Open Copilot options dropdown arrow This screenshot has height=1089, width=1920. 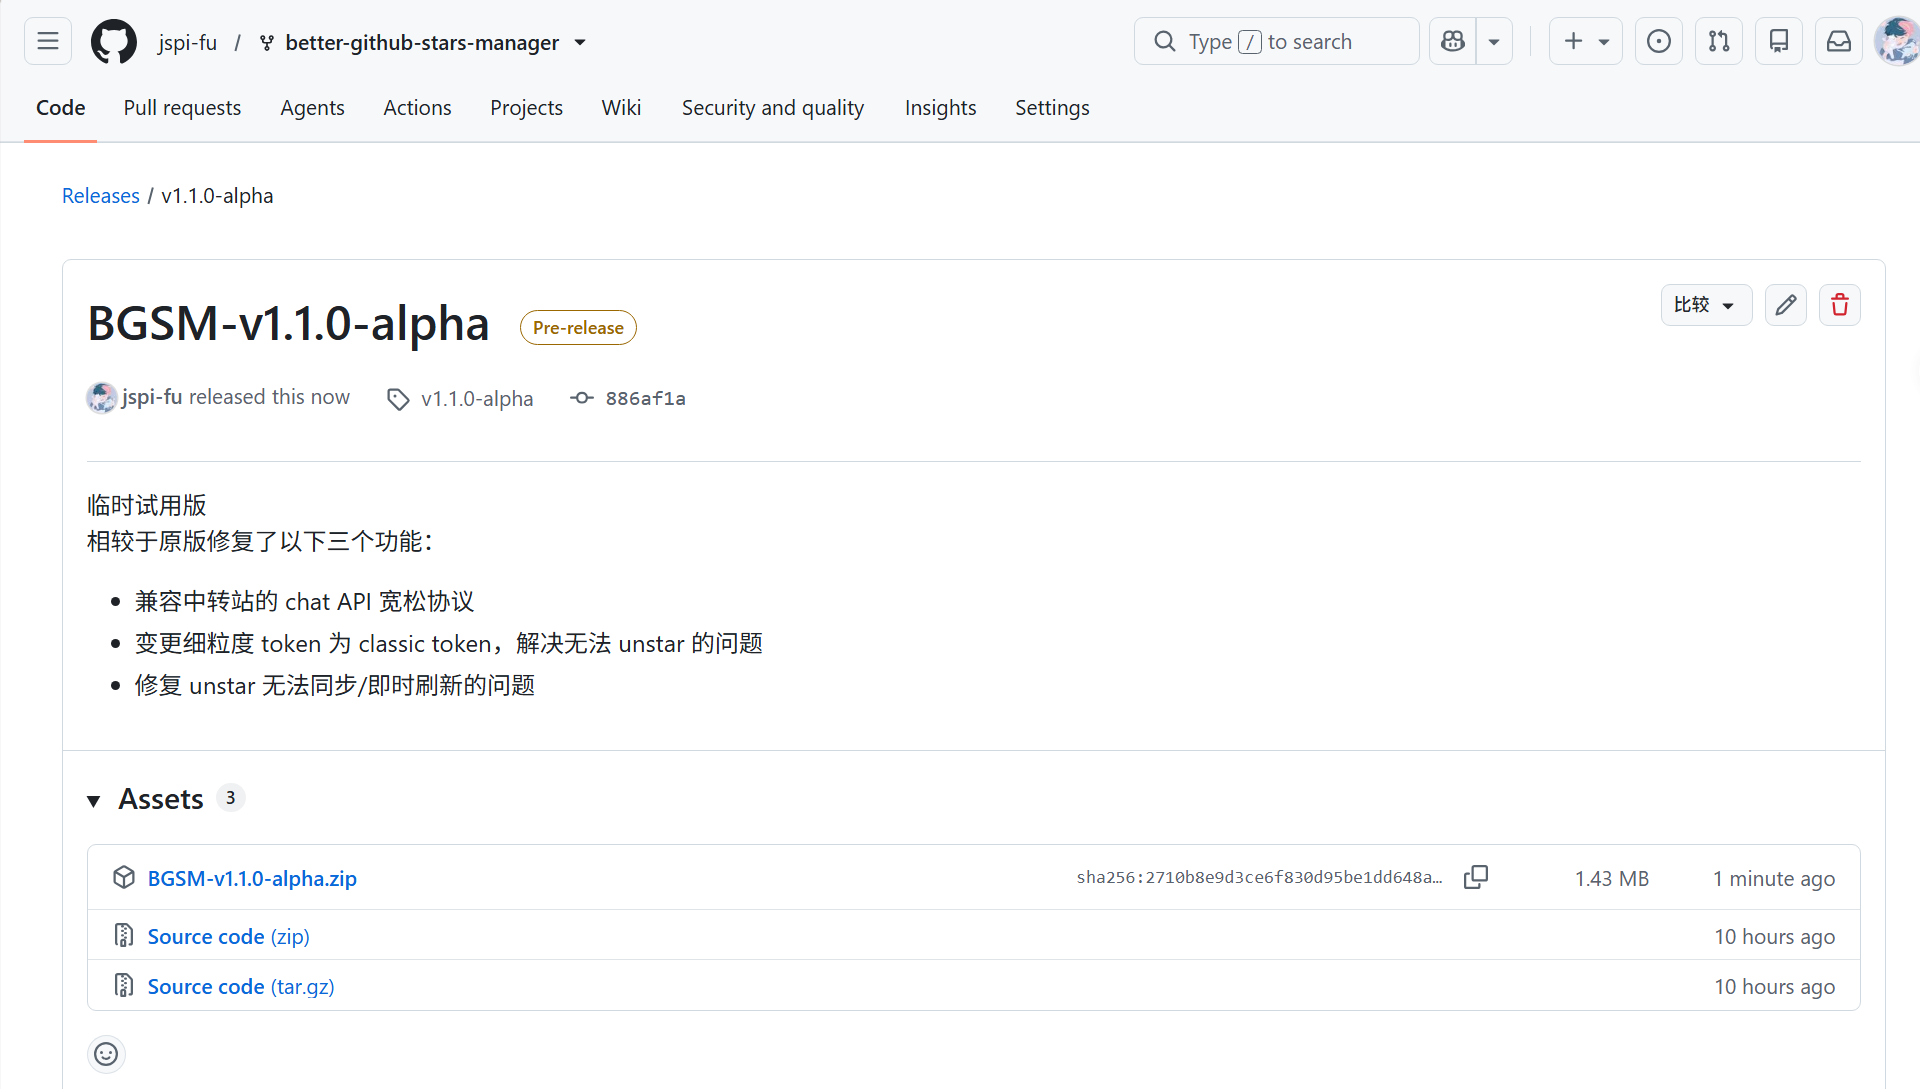(1494, 41)
